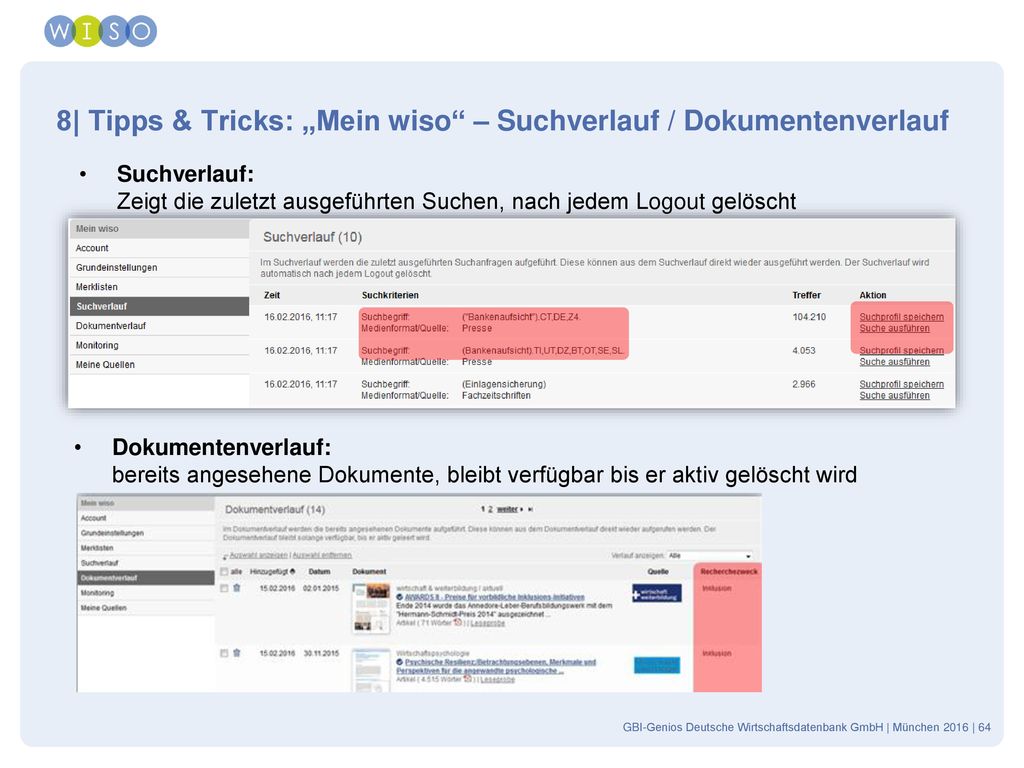
Task: Tick the checkbox for the AWARDS II row
Action: (224, 588)
